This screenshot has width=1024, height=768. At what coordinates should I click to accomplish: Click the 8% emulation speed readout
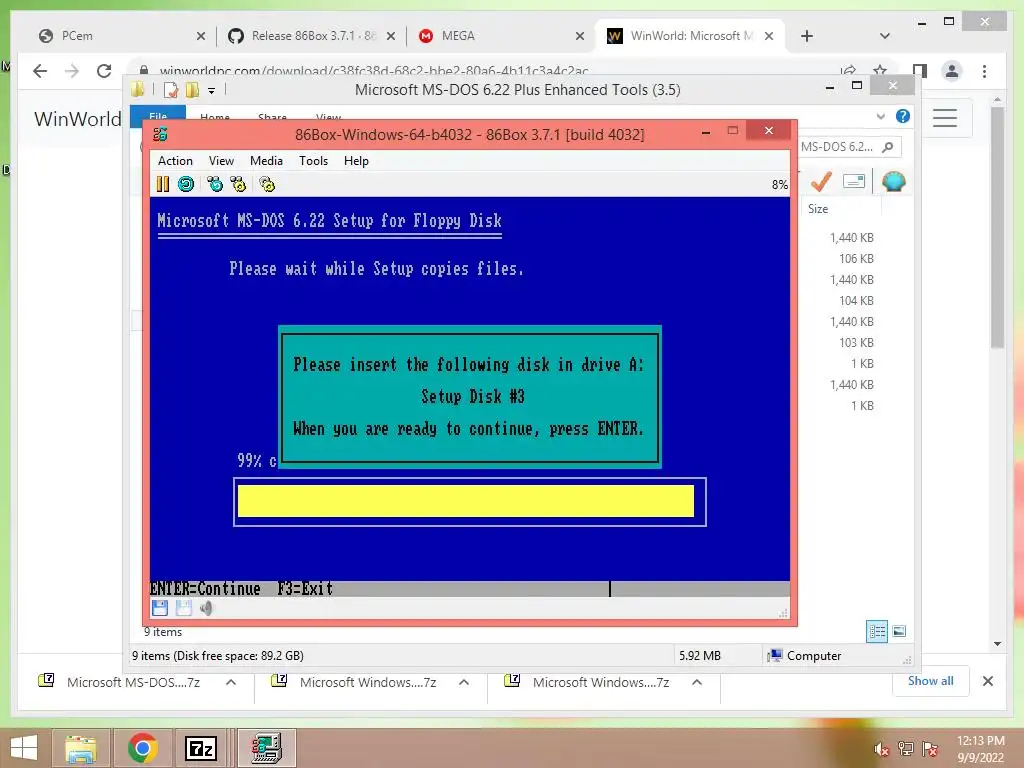(x=780, y=185)
